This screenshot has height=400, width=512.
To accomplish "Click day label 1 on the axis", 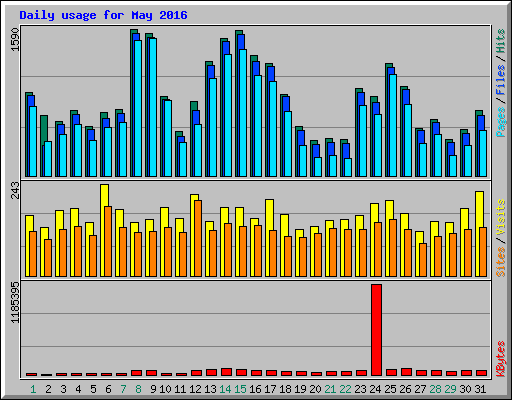I will tap(33, 389).
